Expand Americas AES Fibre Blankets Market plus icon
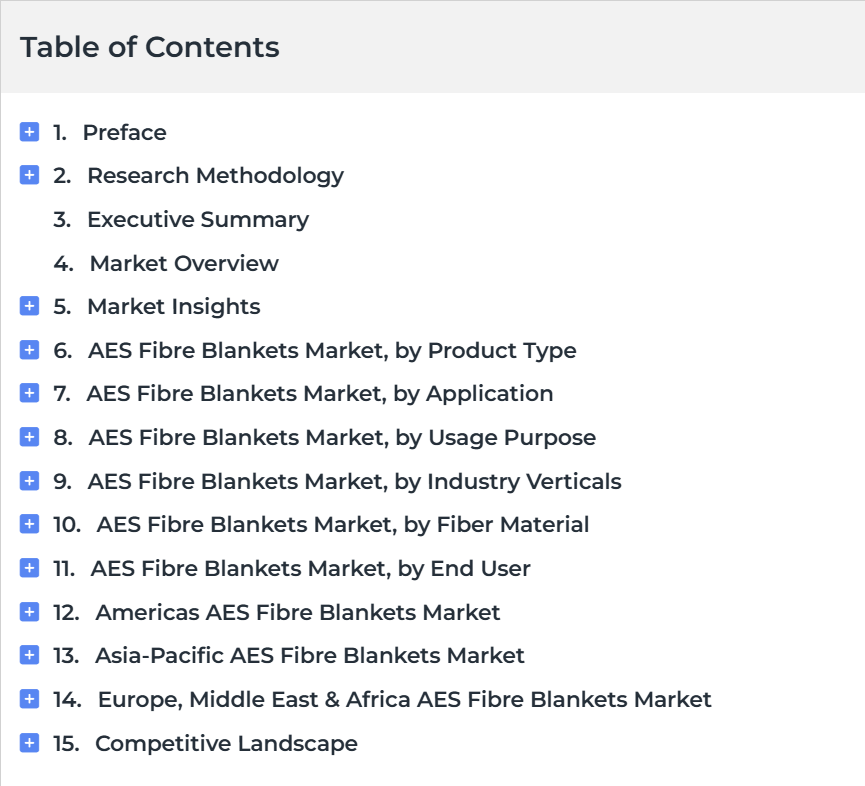 pos(29,611)
